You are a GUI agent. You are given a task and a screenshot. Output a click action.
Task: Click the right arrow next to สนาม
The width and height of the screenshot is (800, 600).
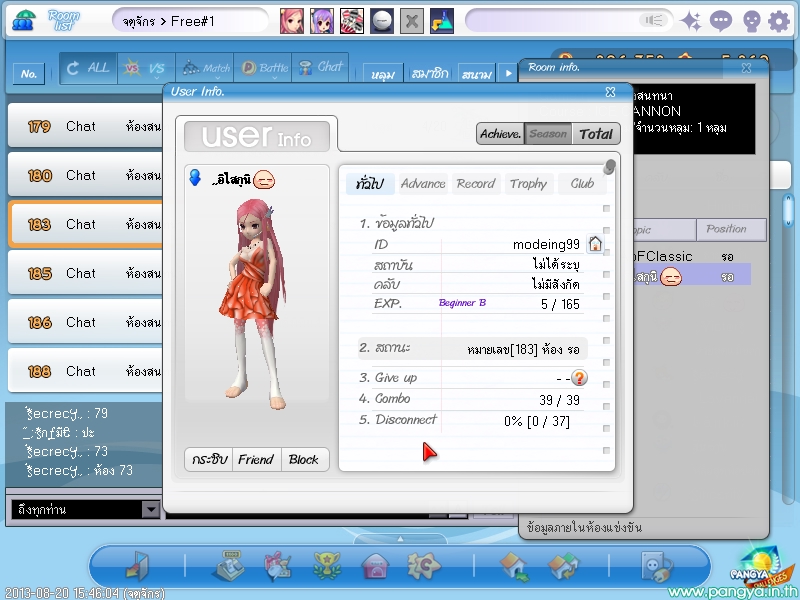(509, 73)
